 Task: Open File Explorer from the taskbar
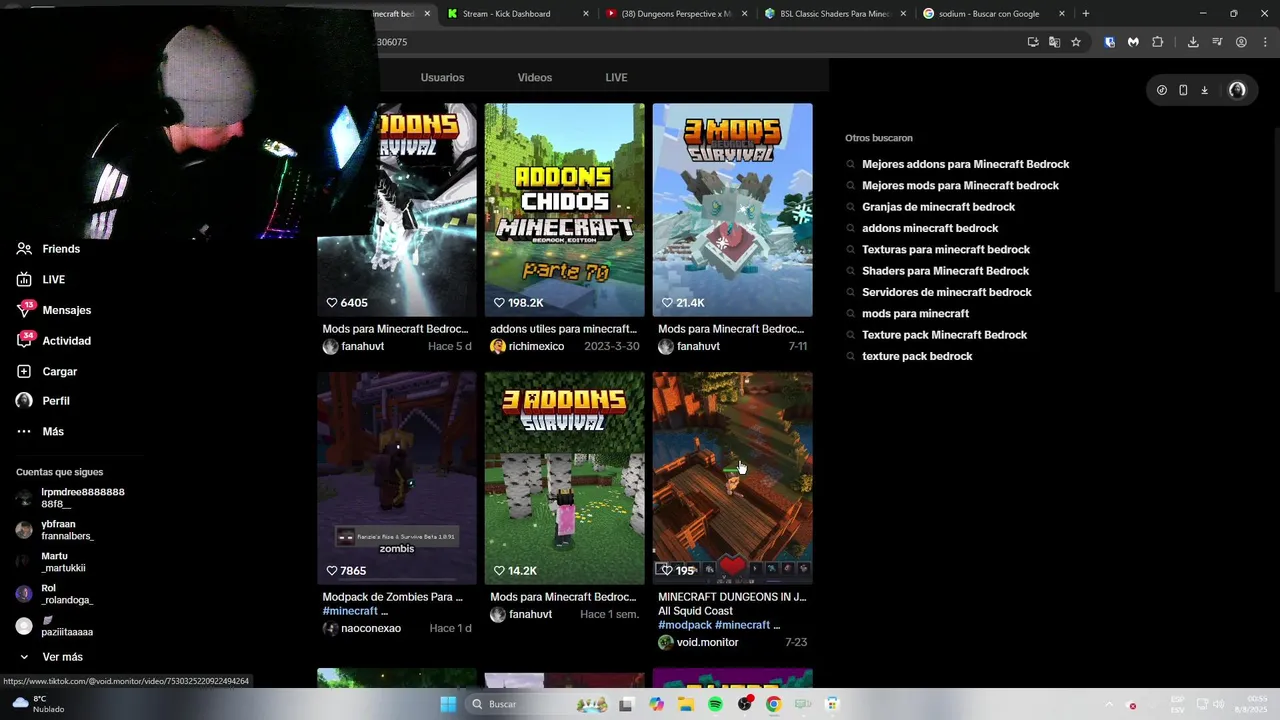point(686,704)
